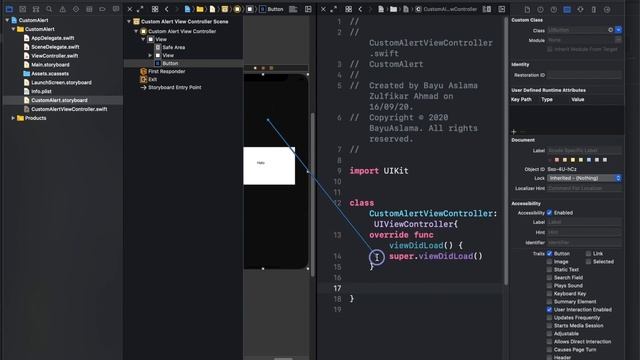Screen dimensions: 640x360
Task: Close the storyboard editor pane
Action: pyautogui.click(x=130, y=9)
